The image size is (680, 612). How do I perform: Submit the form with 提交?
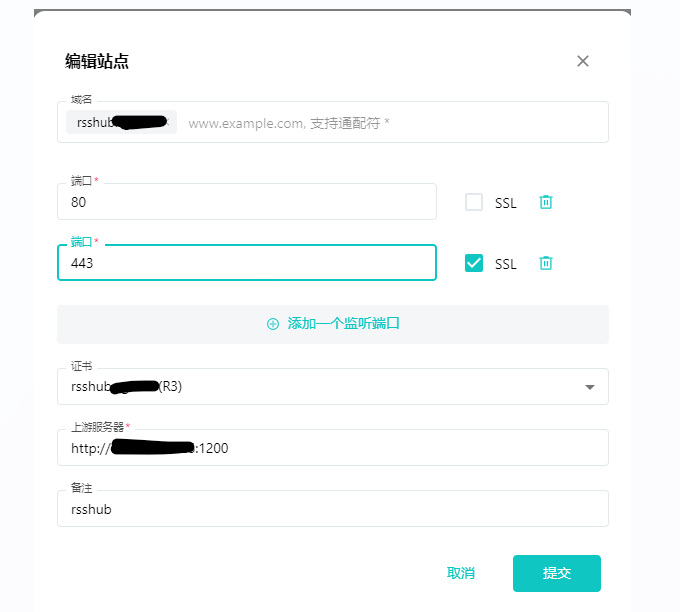tap(557, 573)
